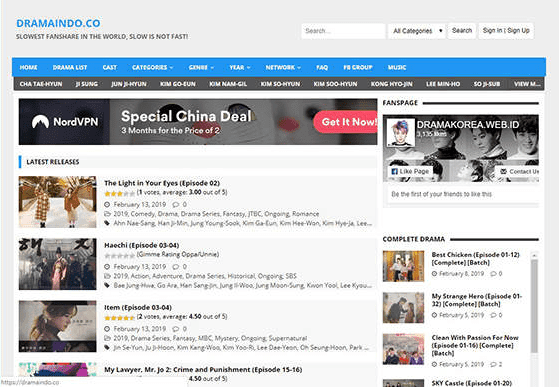Screen dimensions: 559x387
Task: Click the Search button
Action: click(x=462, y=31)
